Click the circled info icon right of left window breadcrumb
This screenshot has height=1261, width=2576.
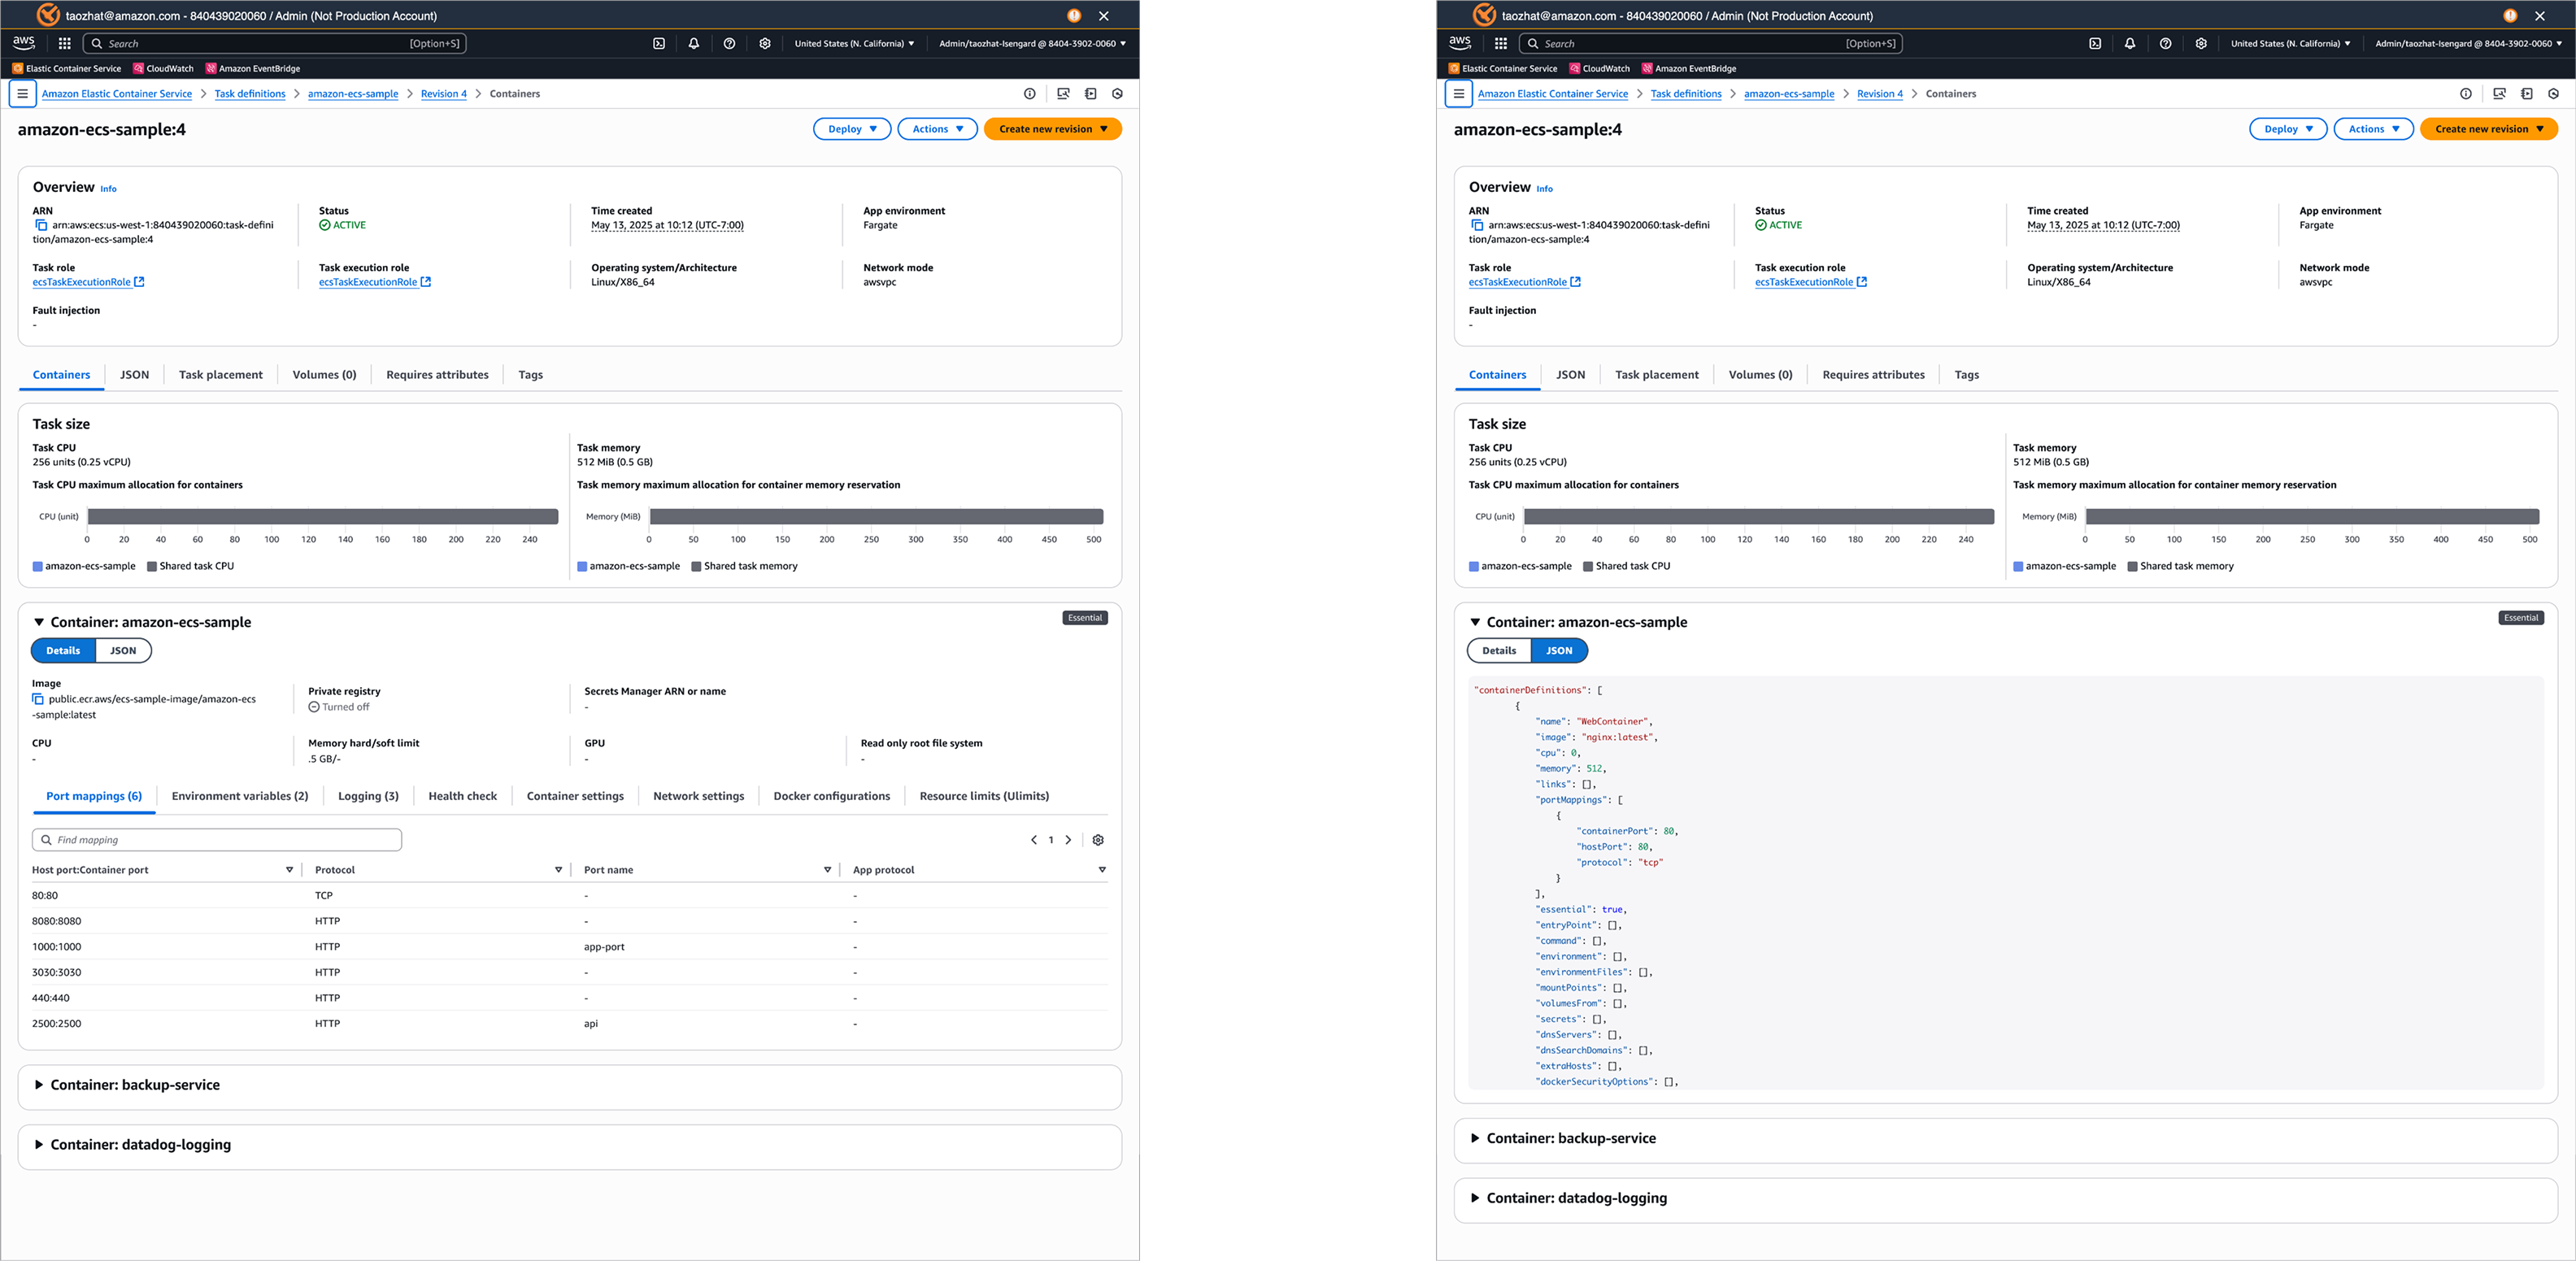click(1030, 94)
